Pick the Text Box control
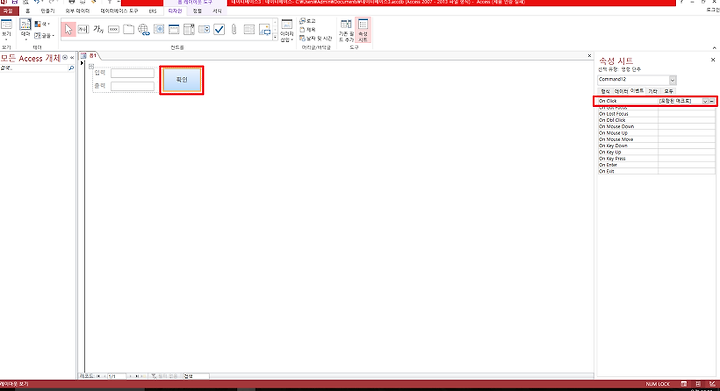The width and height of the screenshot is (720, 391). coord(83,29)
